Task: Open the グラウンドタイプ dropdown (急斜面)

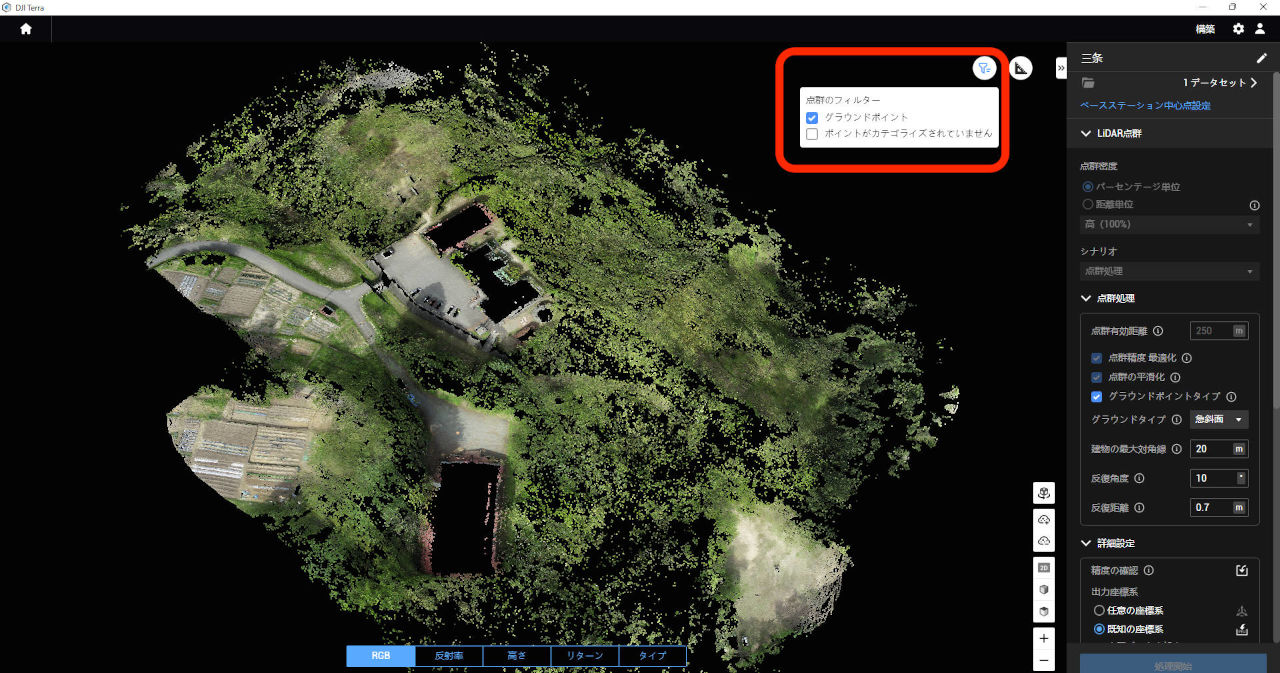Action: coord(1219,420)
